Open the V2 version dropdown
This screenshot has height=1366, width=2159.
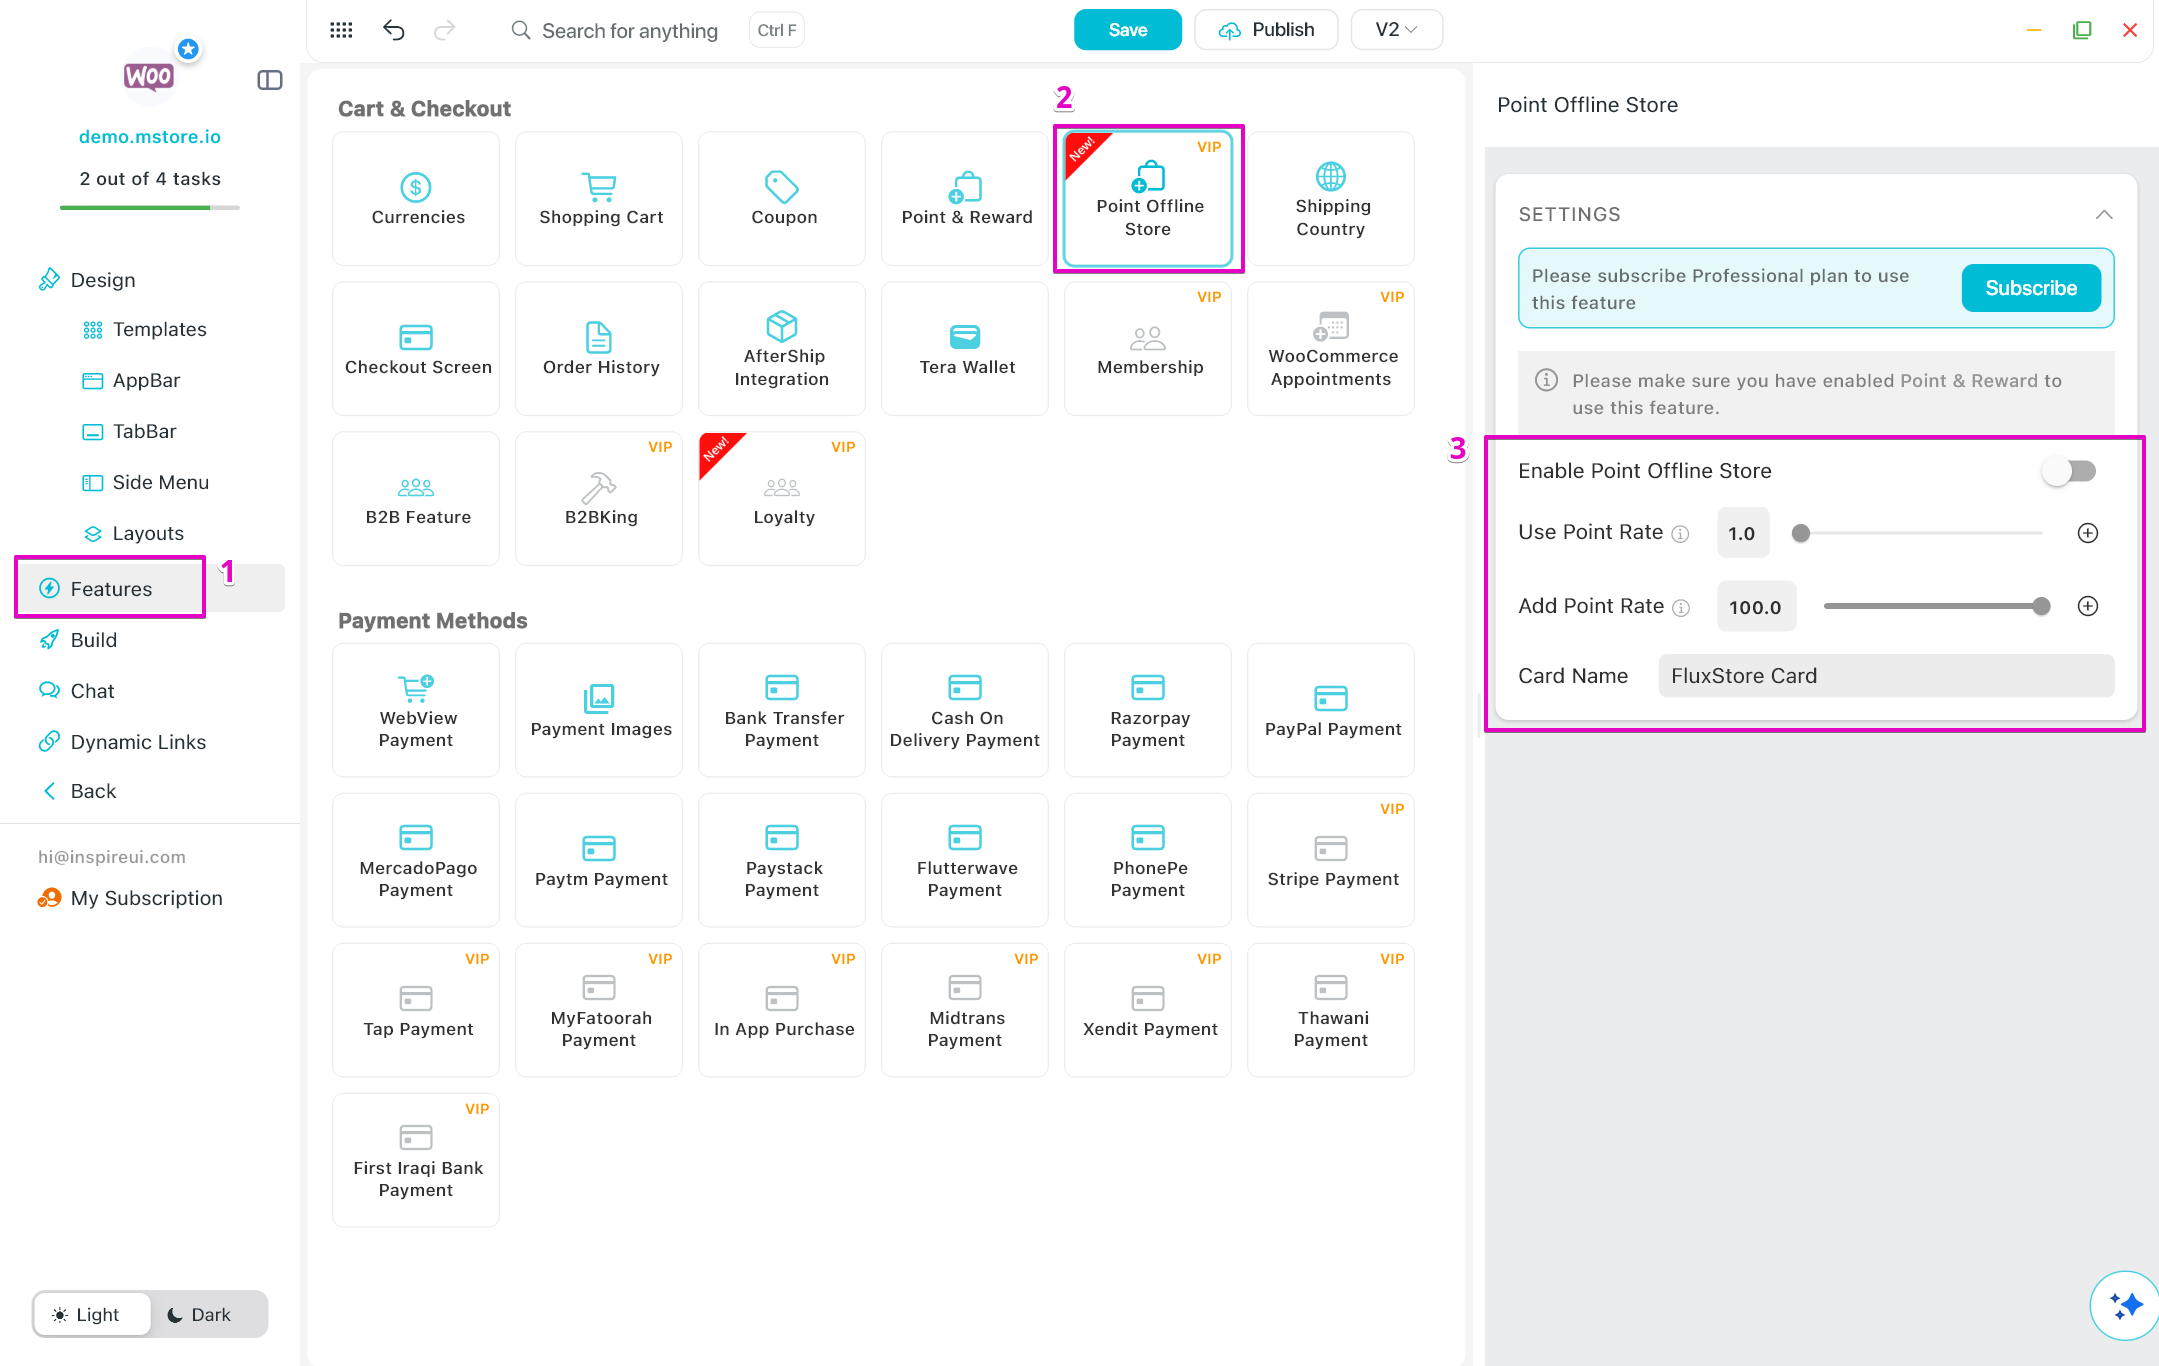(x=1396, y=30)
